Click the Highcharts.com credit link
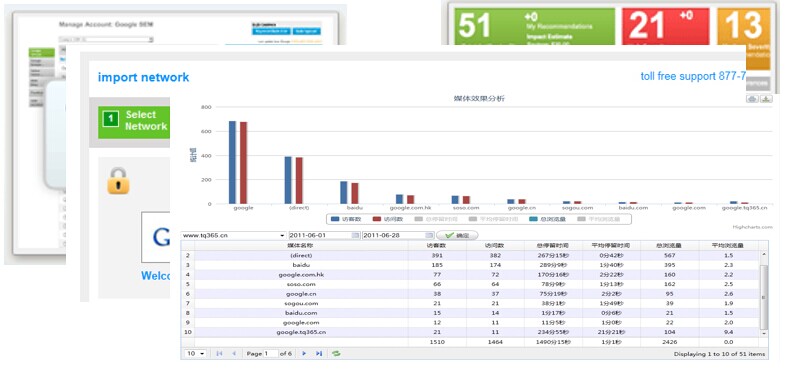The width and height of the screenshot is (794, 372). (752, 227)
